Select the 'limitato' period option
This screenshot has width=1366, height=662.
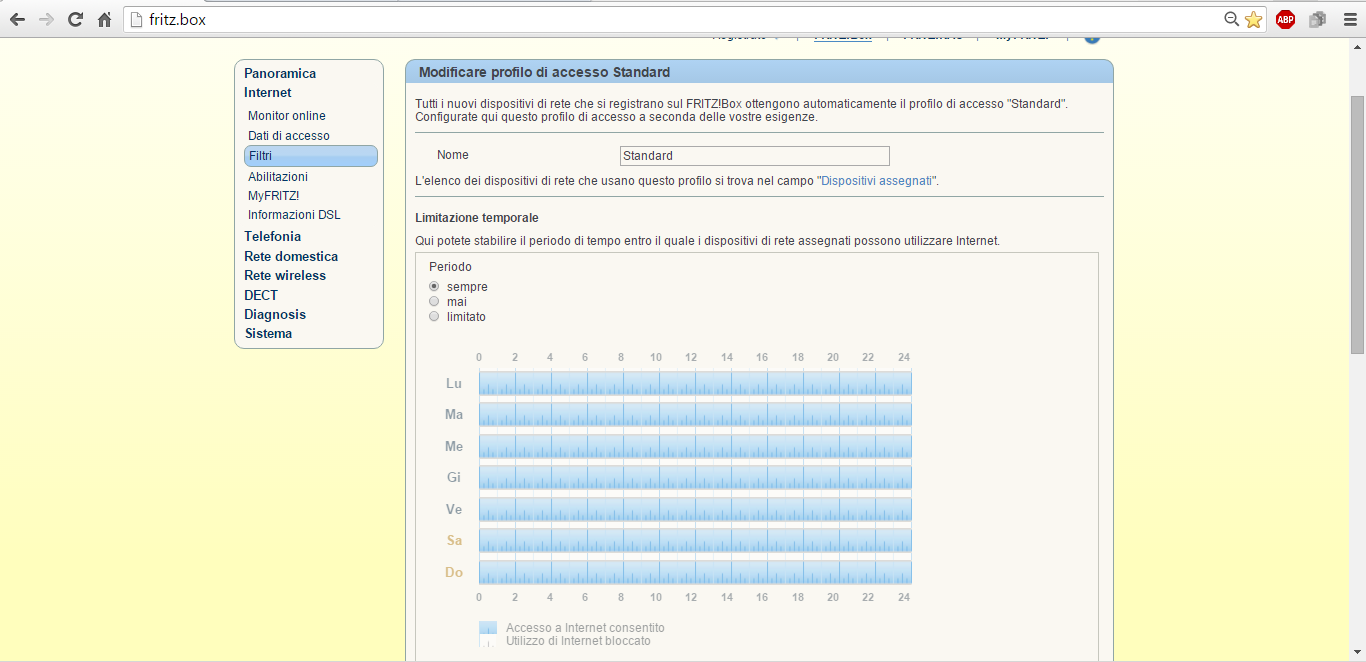point(434,316)
